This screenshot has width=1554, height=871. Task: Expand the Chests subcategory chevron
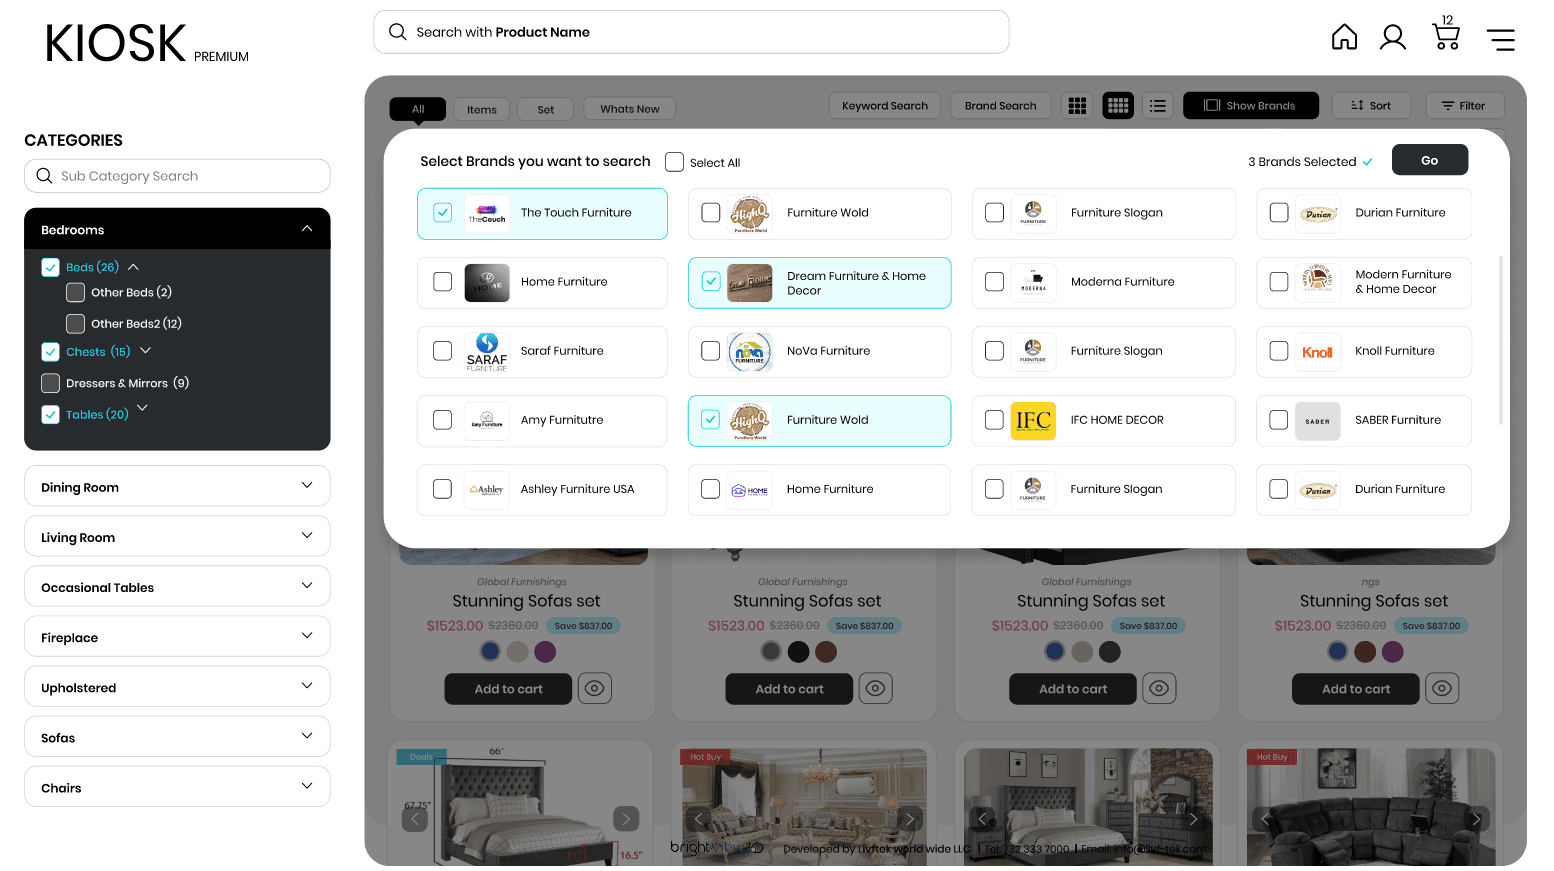(146, 351)
